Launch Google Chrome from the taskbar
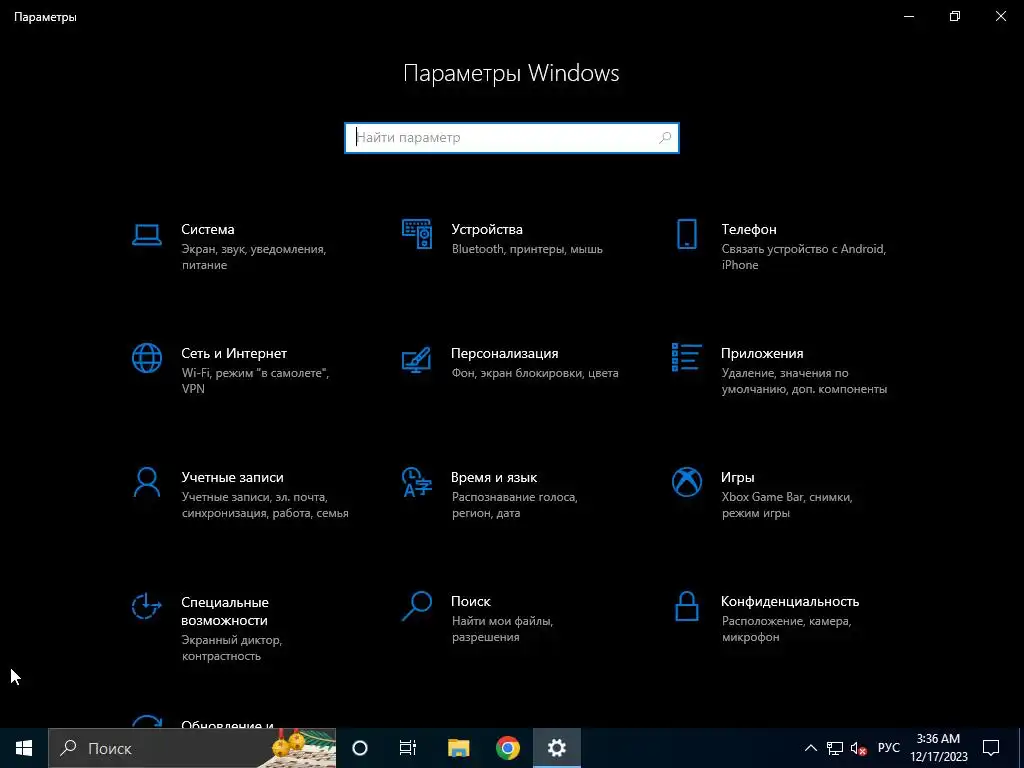 pos(507,748)
